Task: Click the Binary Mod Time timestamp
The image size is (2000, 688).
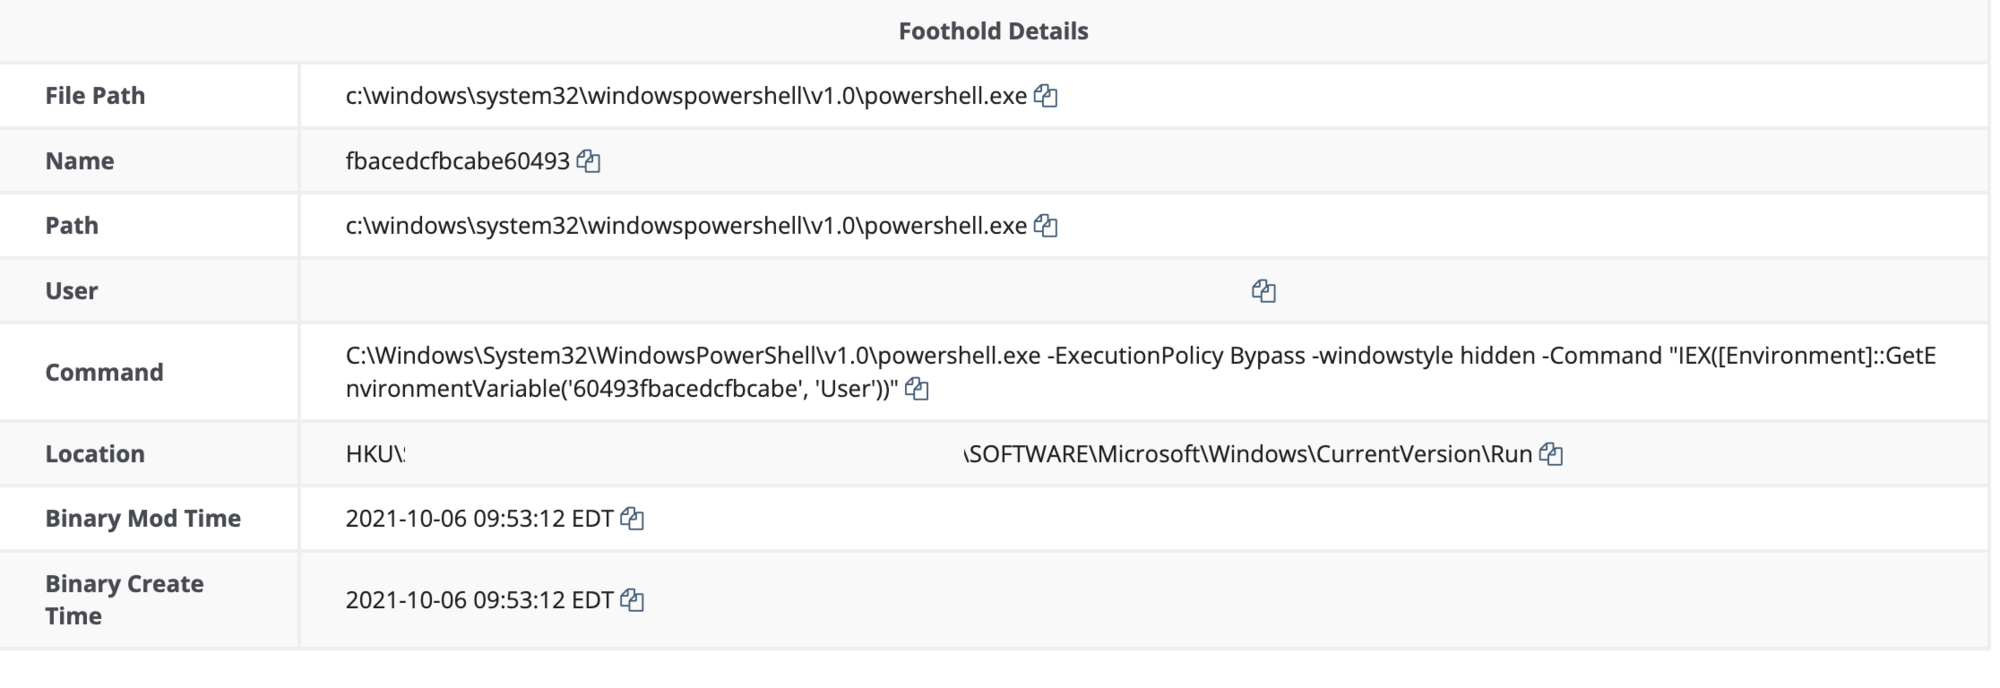Action: tap(479, 518)
